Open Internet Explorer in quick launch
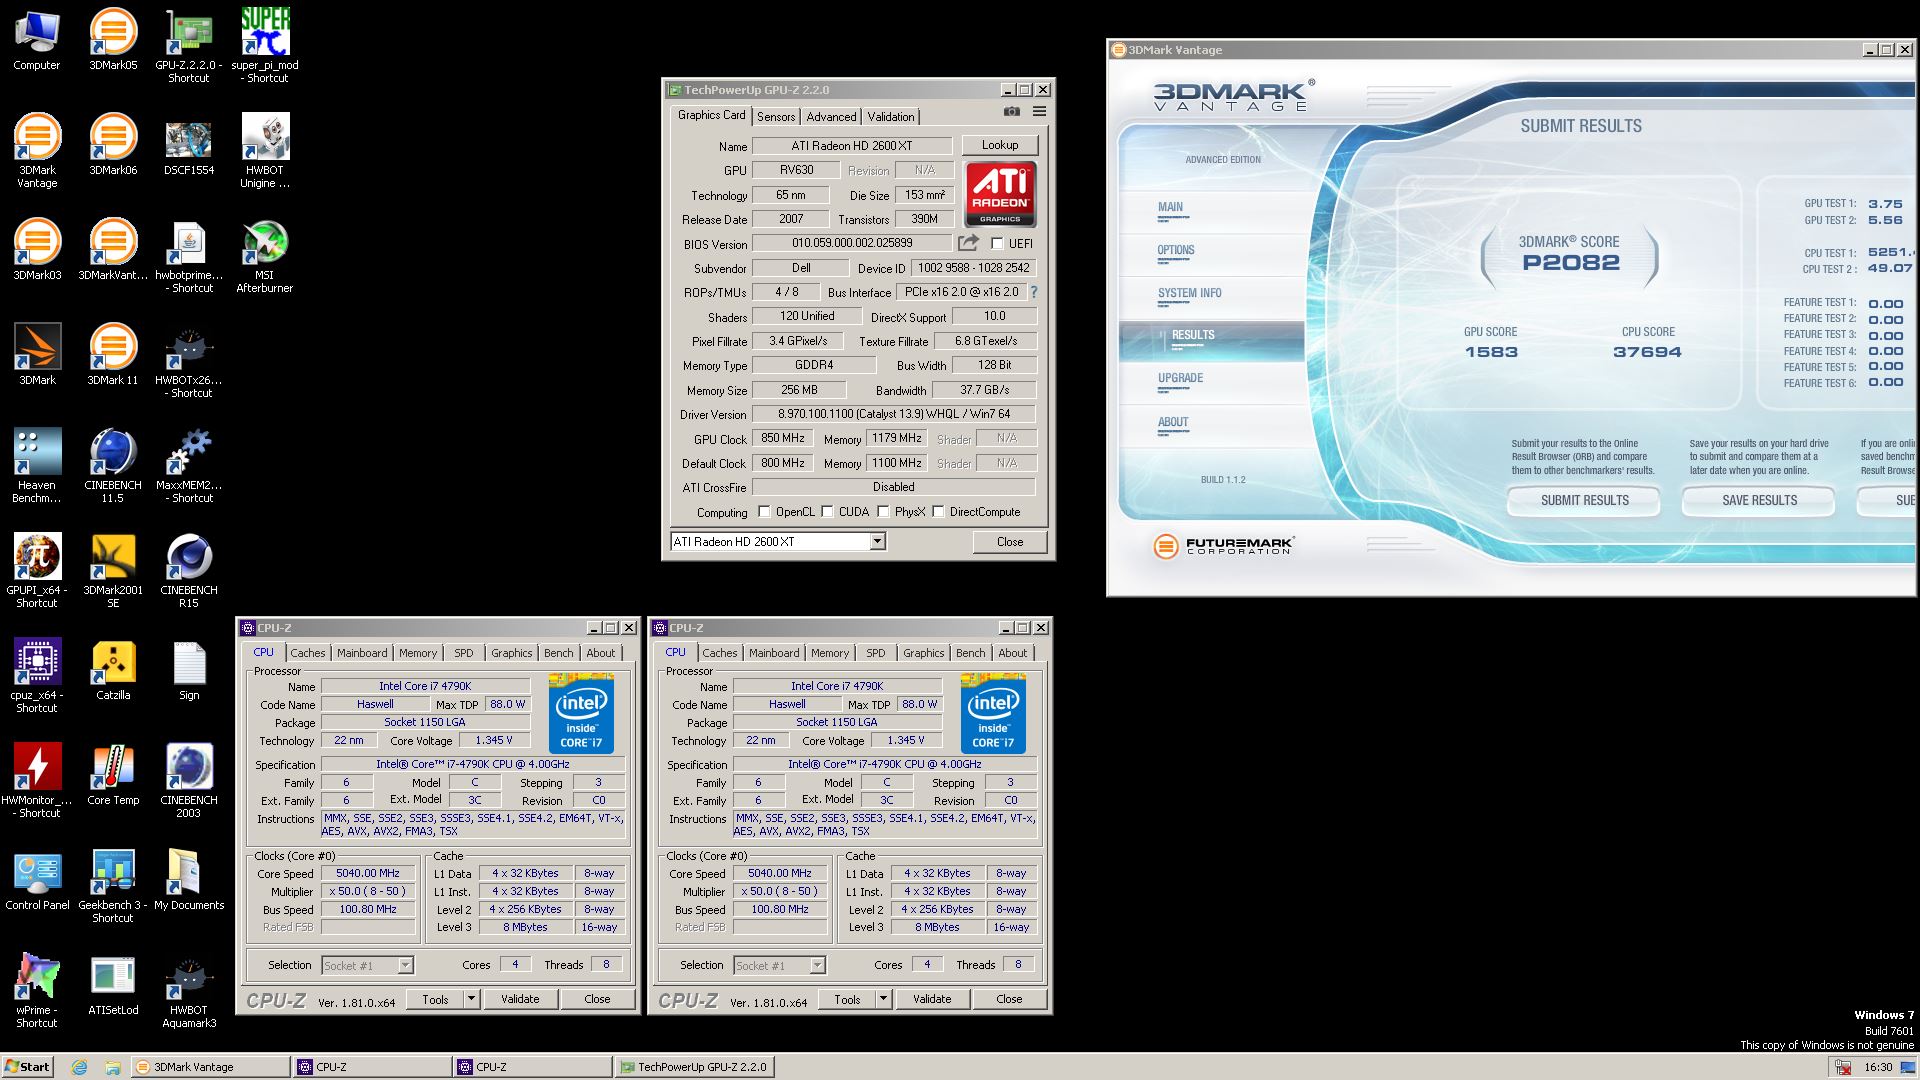The width and height of the screenshot is (1920, 1080). (80, 1067)
